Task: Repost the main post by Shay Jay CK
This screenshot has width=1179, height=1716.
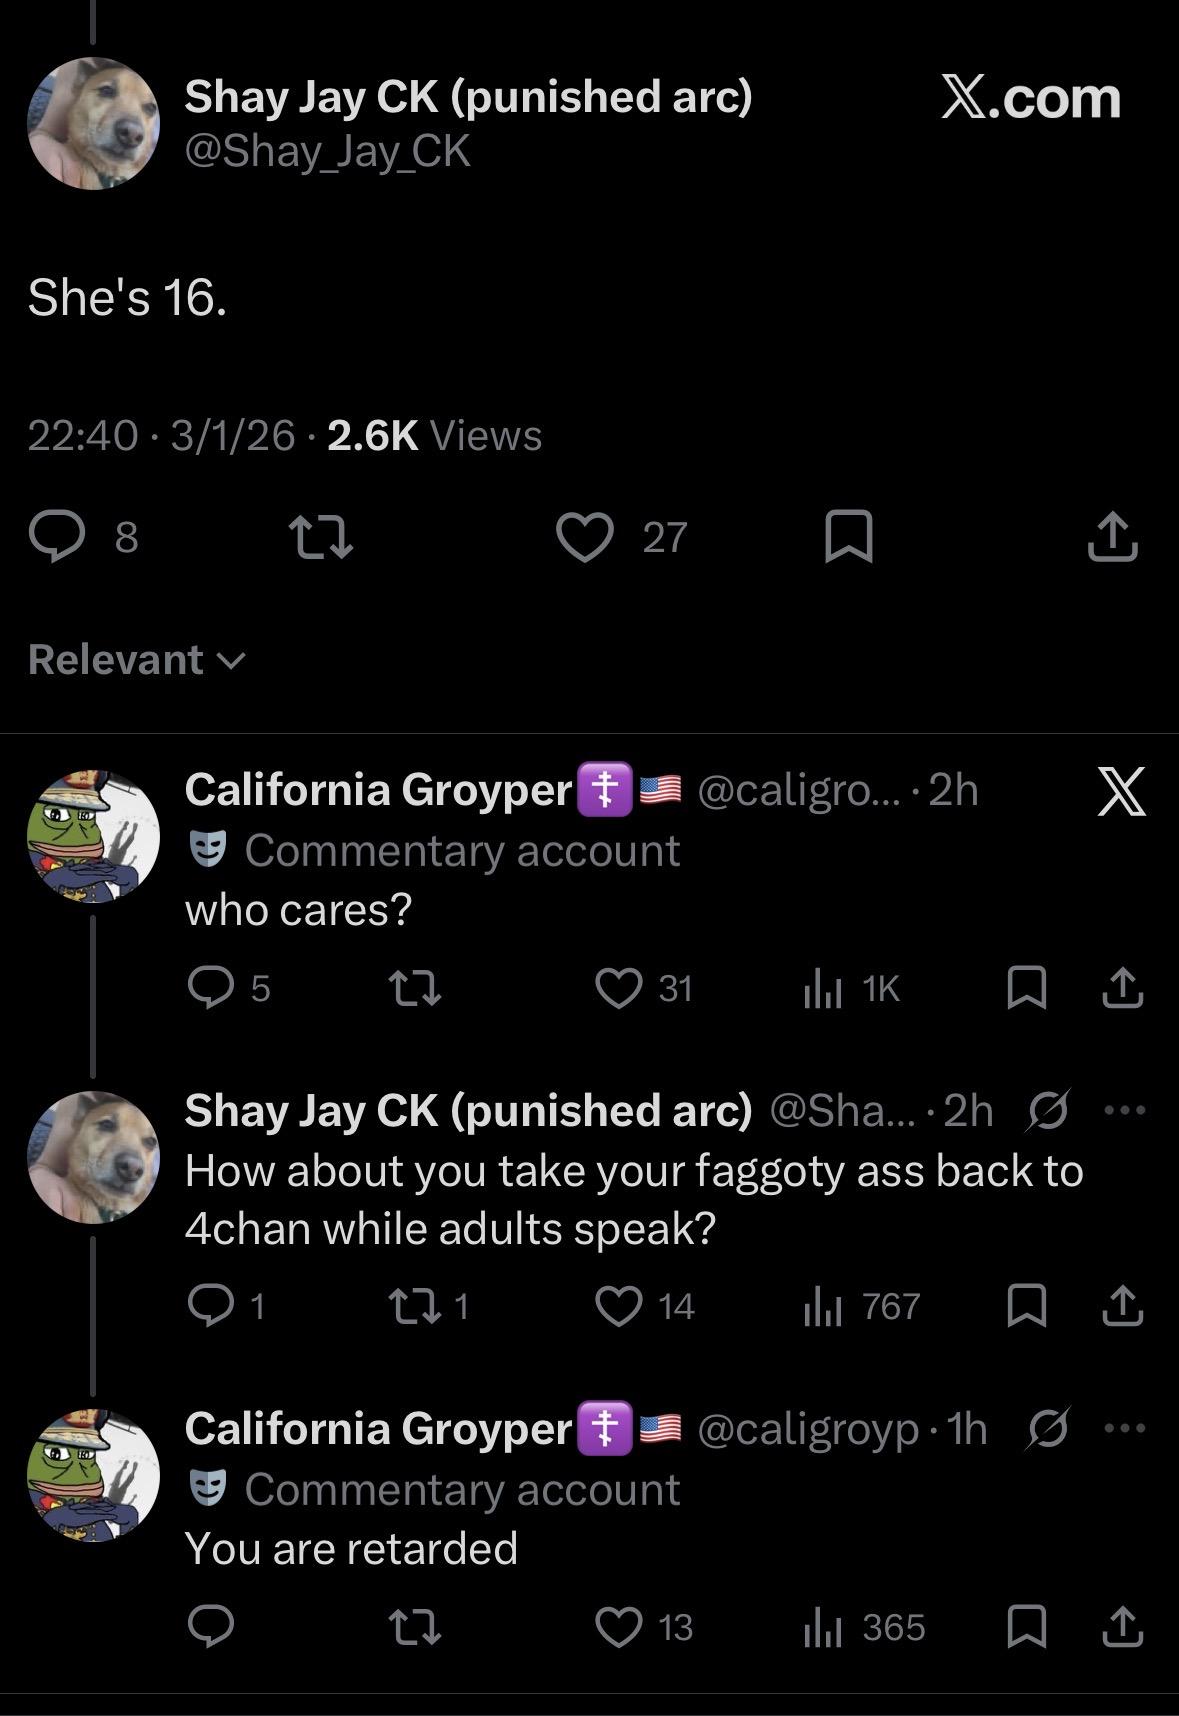Action: [320, 536]
